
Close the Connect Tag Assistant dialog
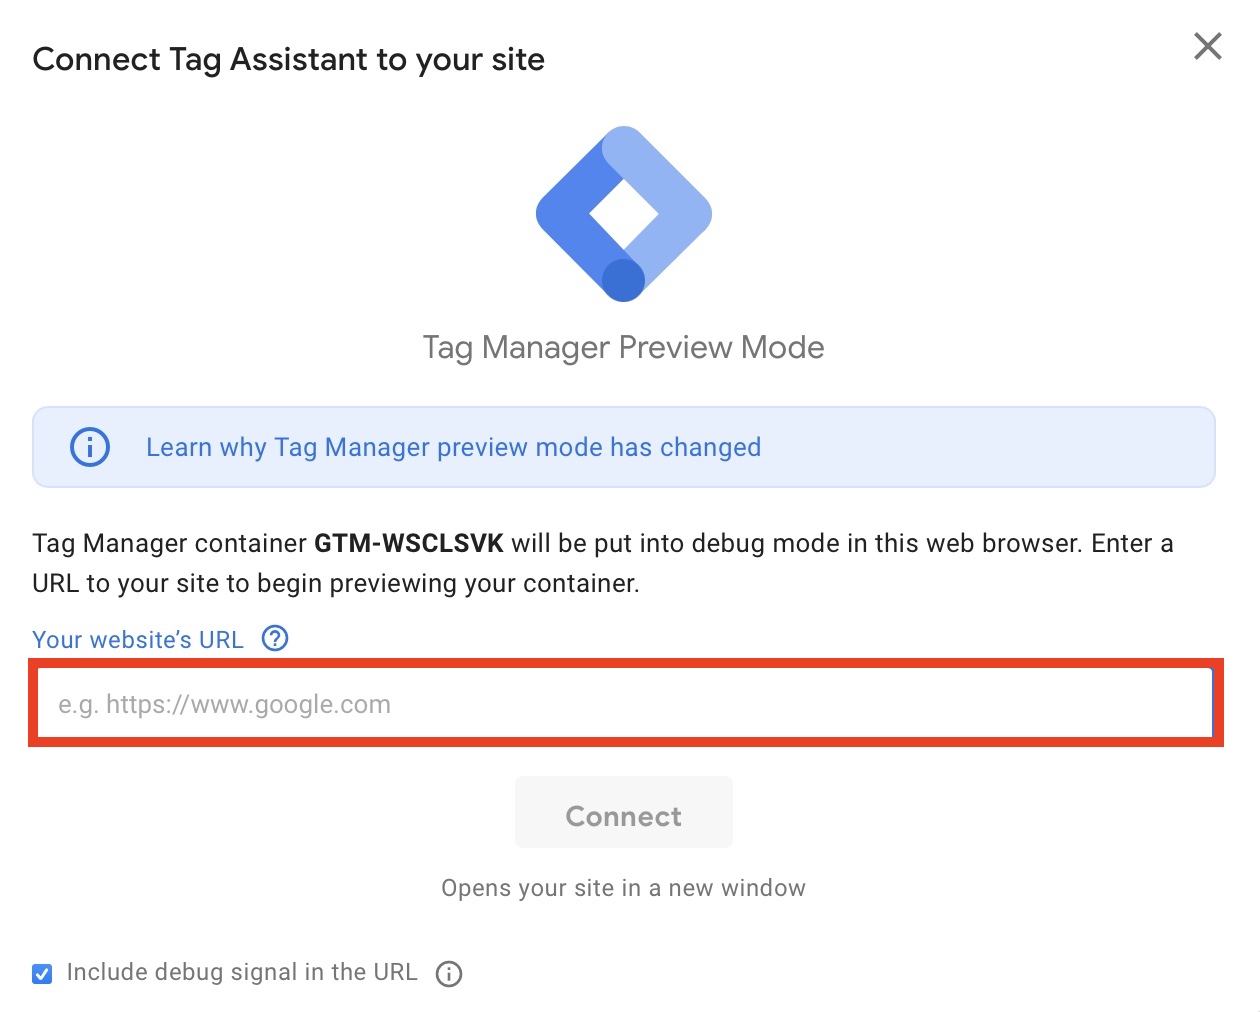[1207, 46]
